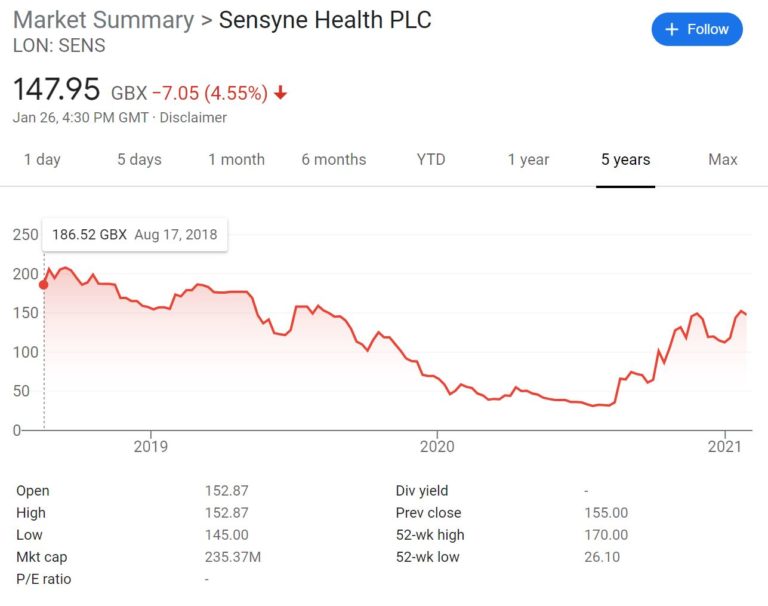This screenshot has height=606, width=768.
Task: Click the 186.52 GBX chart tooltip
Action: [x=135, y=235]
